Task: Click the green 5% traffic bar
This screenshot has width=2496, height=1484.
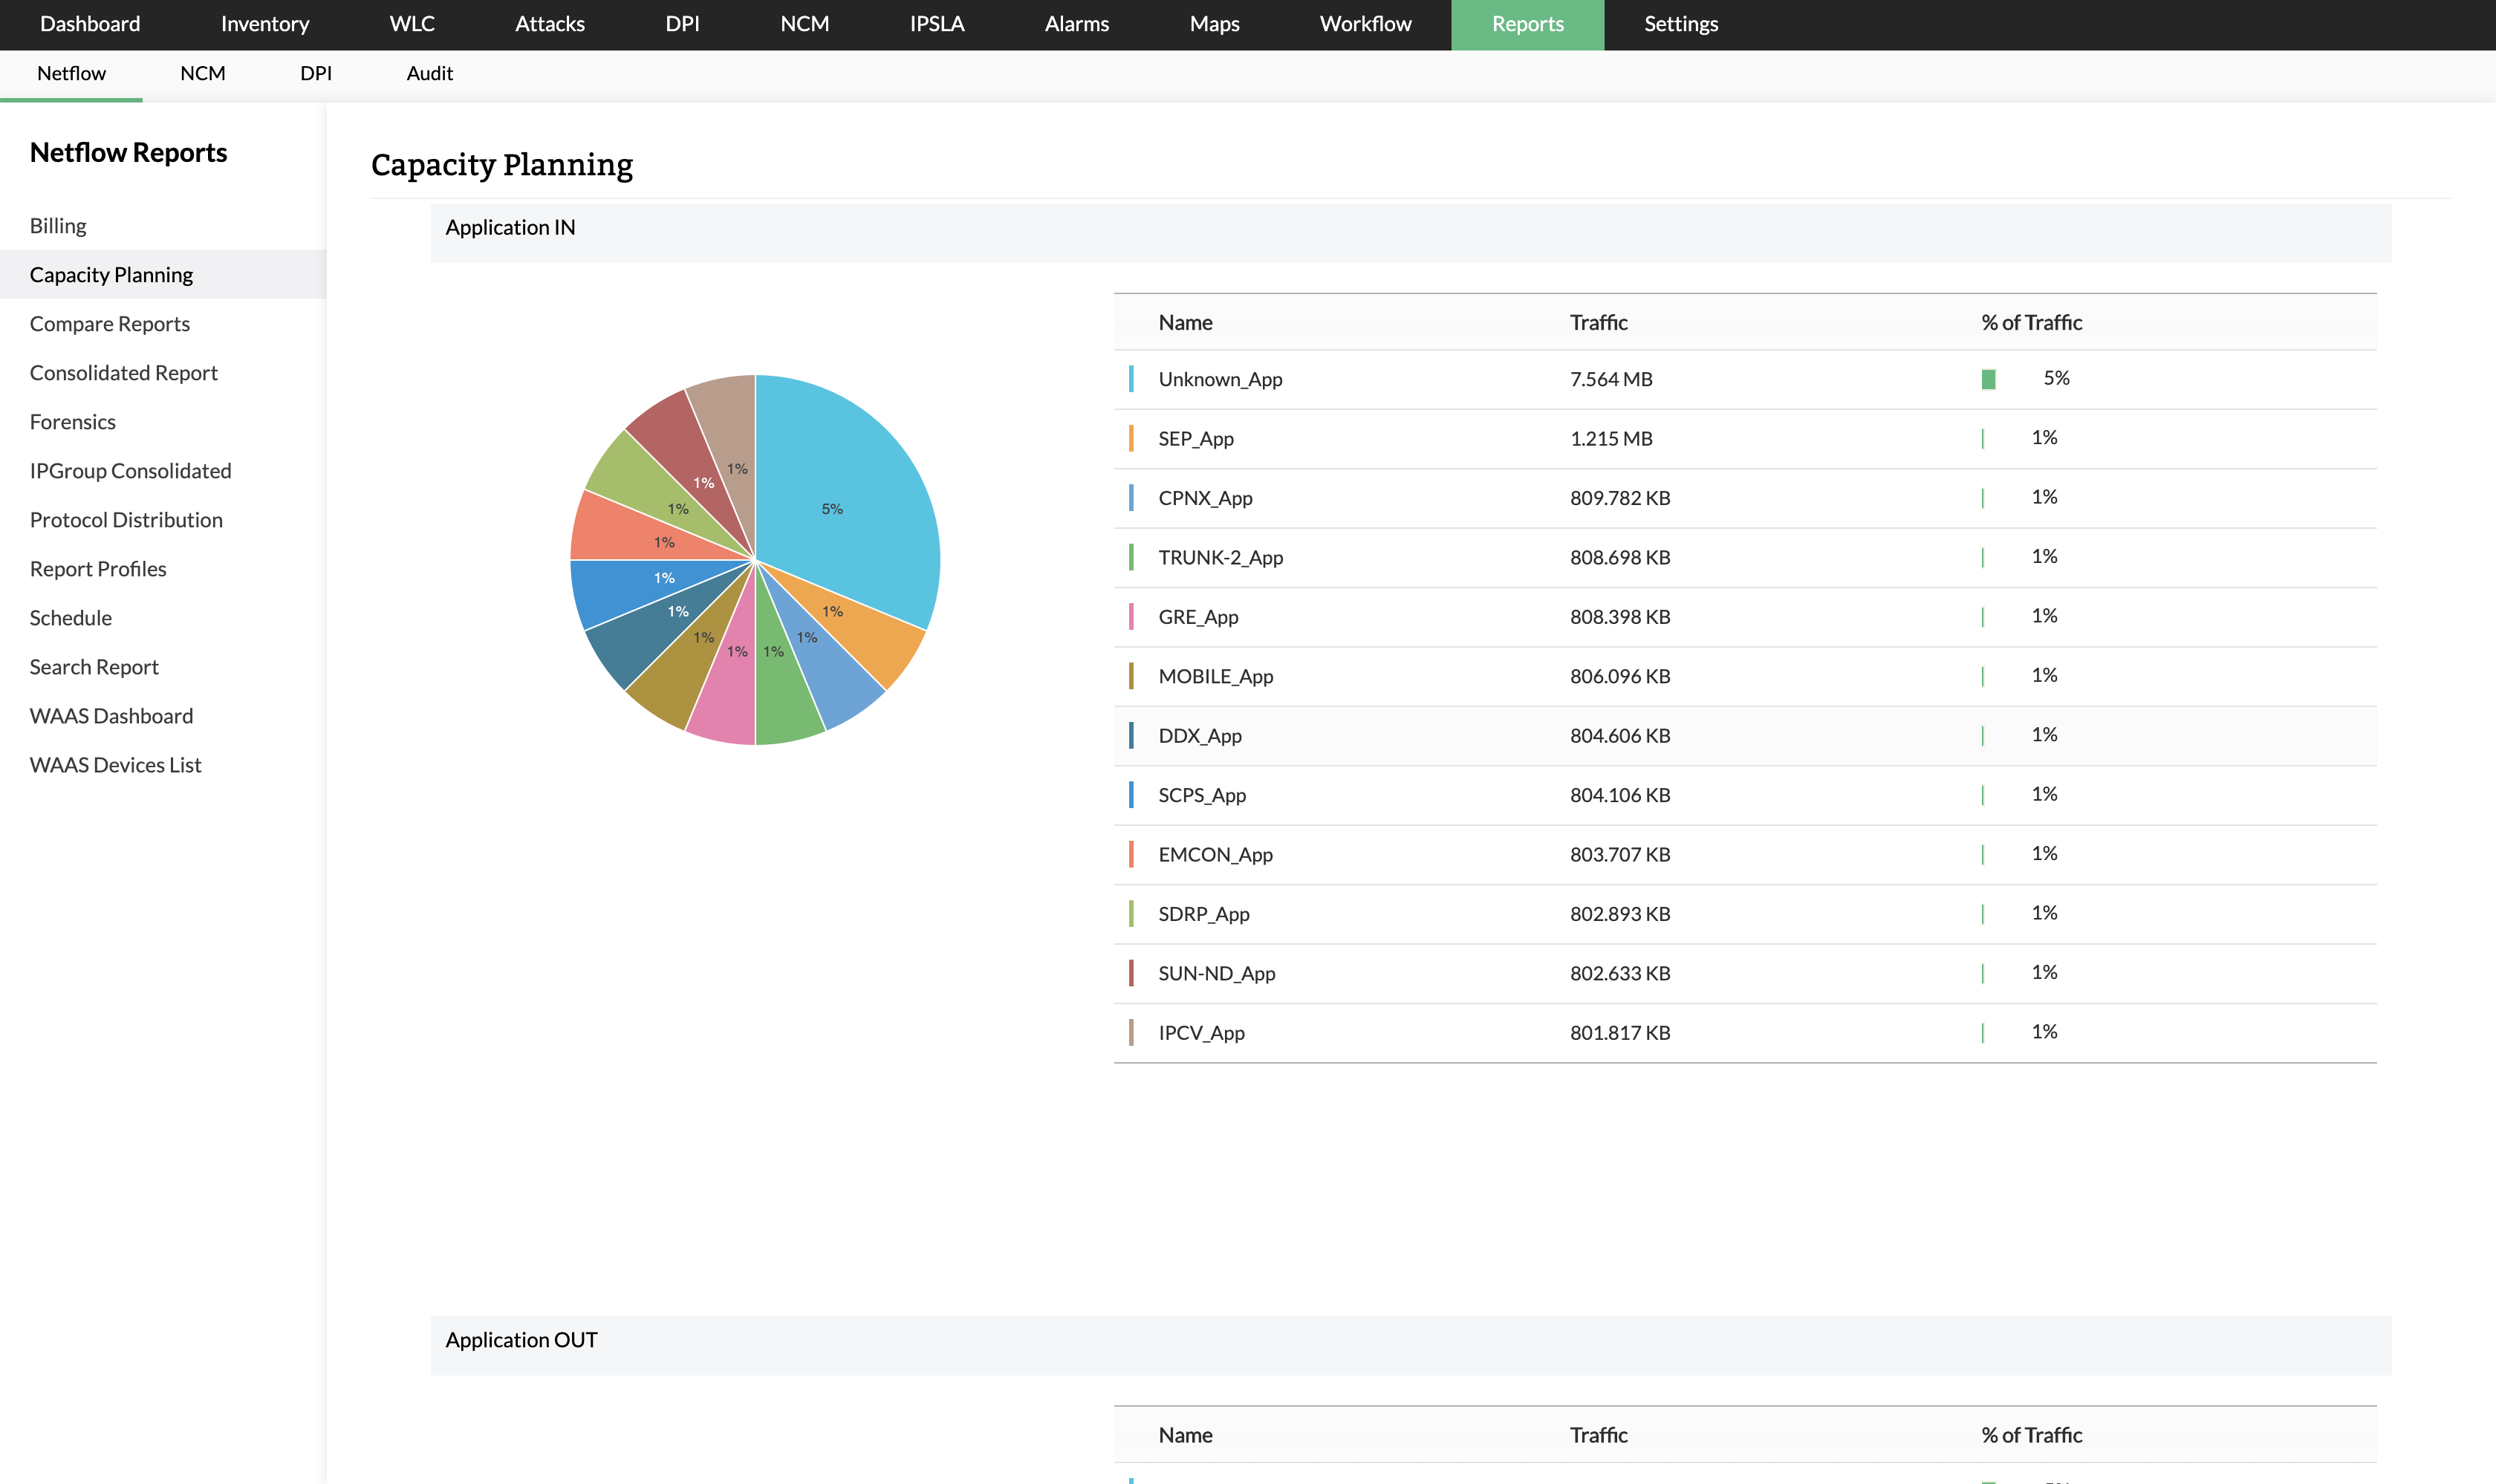Action: point(1988,380)
